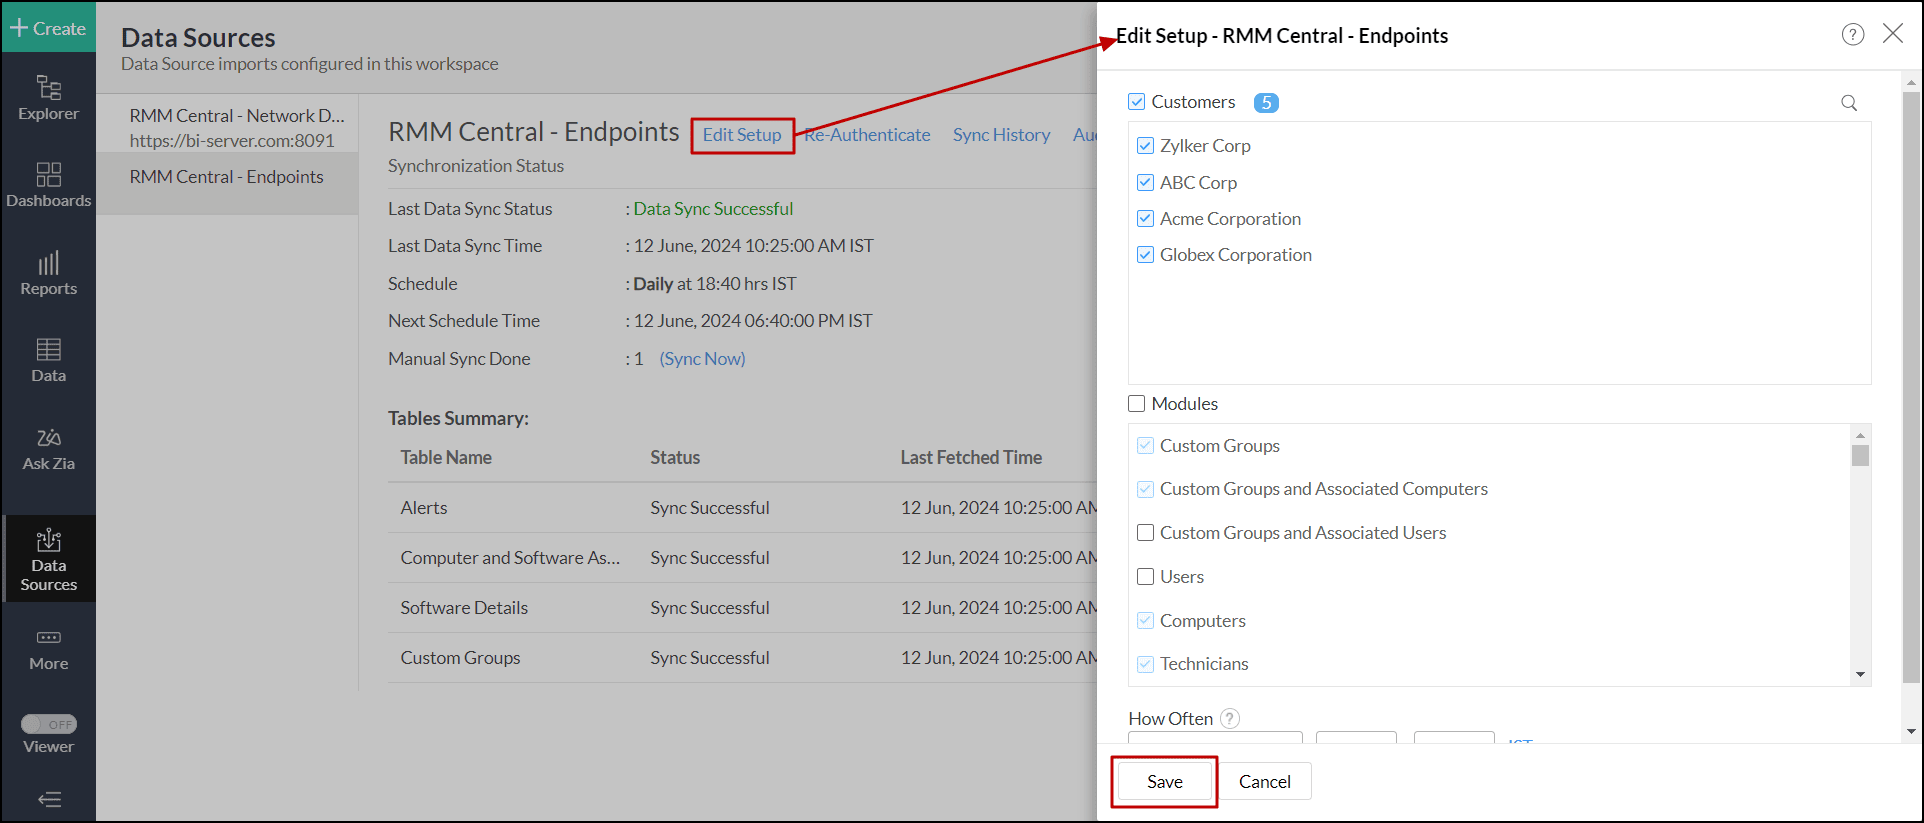Uncheck the Zylker Corp customer
1924x823 pixels.
[x=1146, y=146]
